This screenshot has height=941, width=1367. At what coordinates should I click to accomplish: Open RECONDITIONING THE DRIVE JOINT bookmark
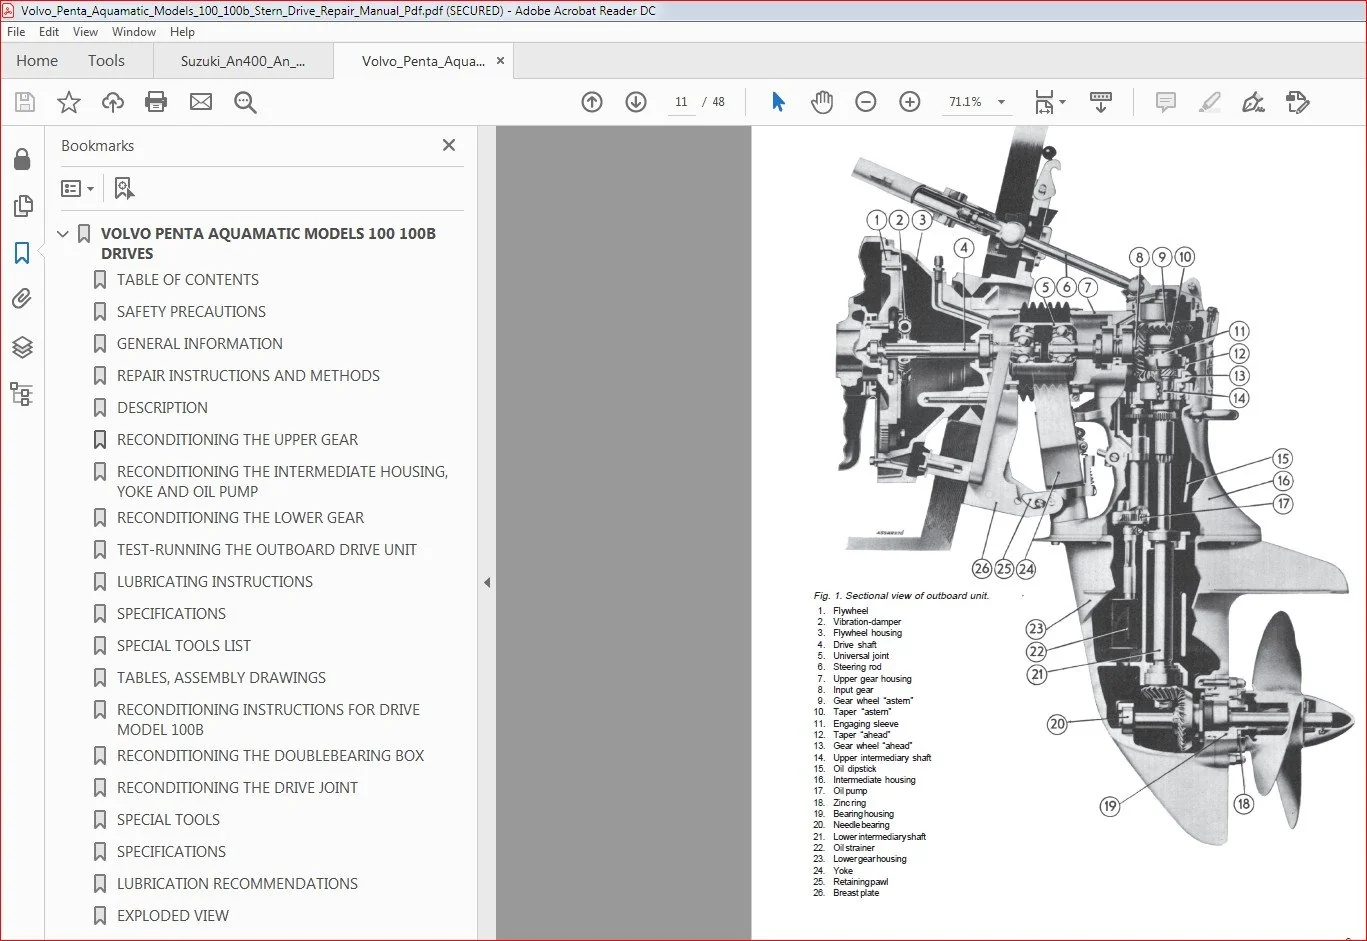point(237,788)
